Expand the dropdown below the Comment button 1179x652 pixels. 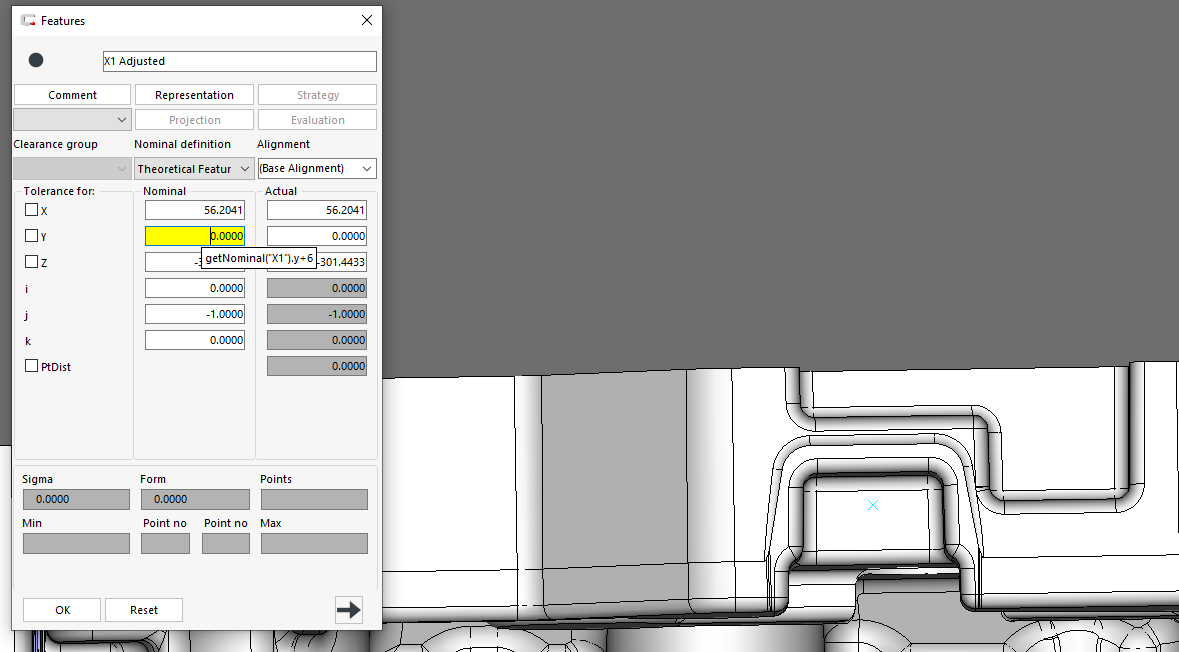pyautogui.click(x=72, y=120)
